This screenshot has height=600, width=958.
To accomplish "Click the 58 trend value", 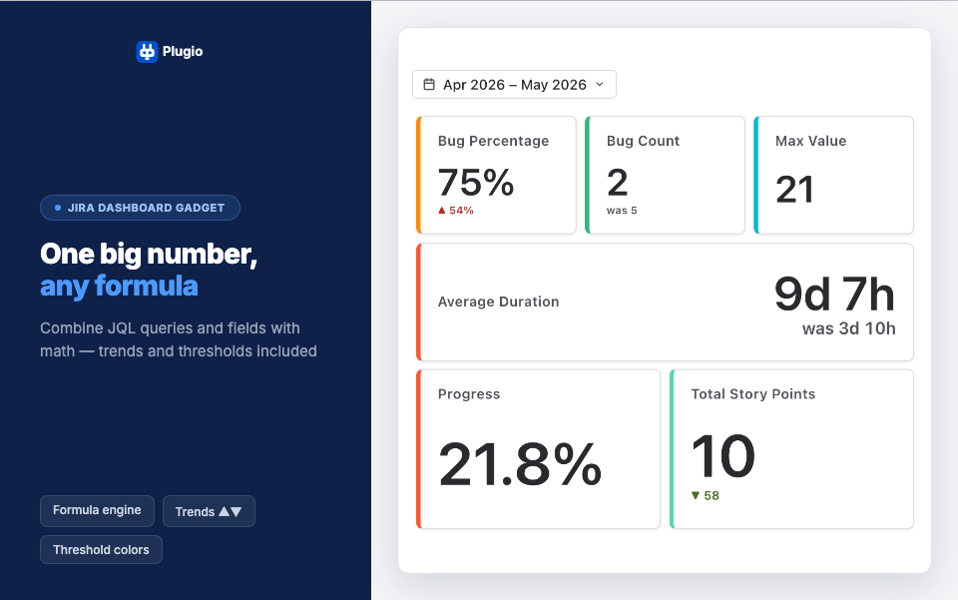I will (711, 496).
